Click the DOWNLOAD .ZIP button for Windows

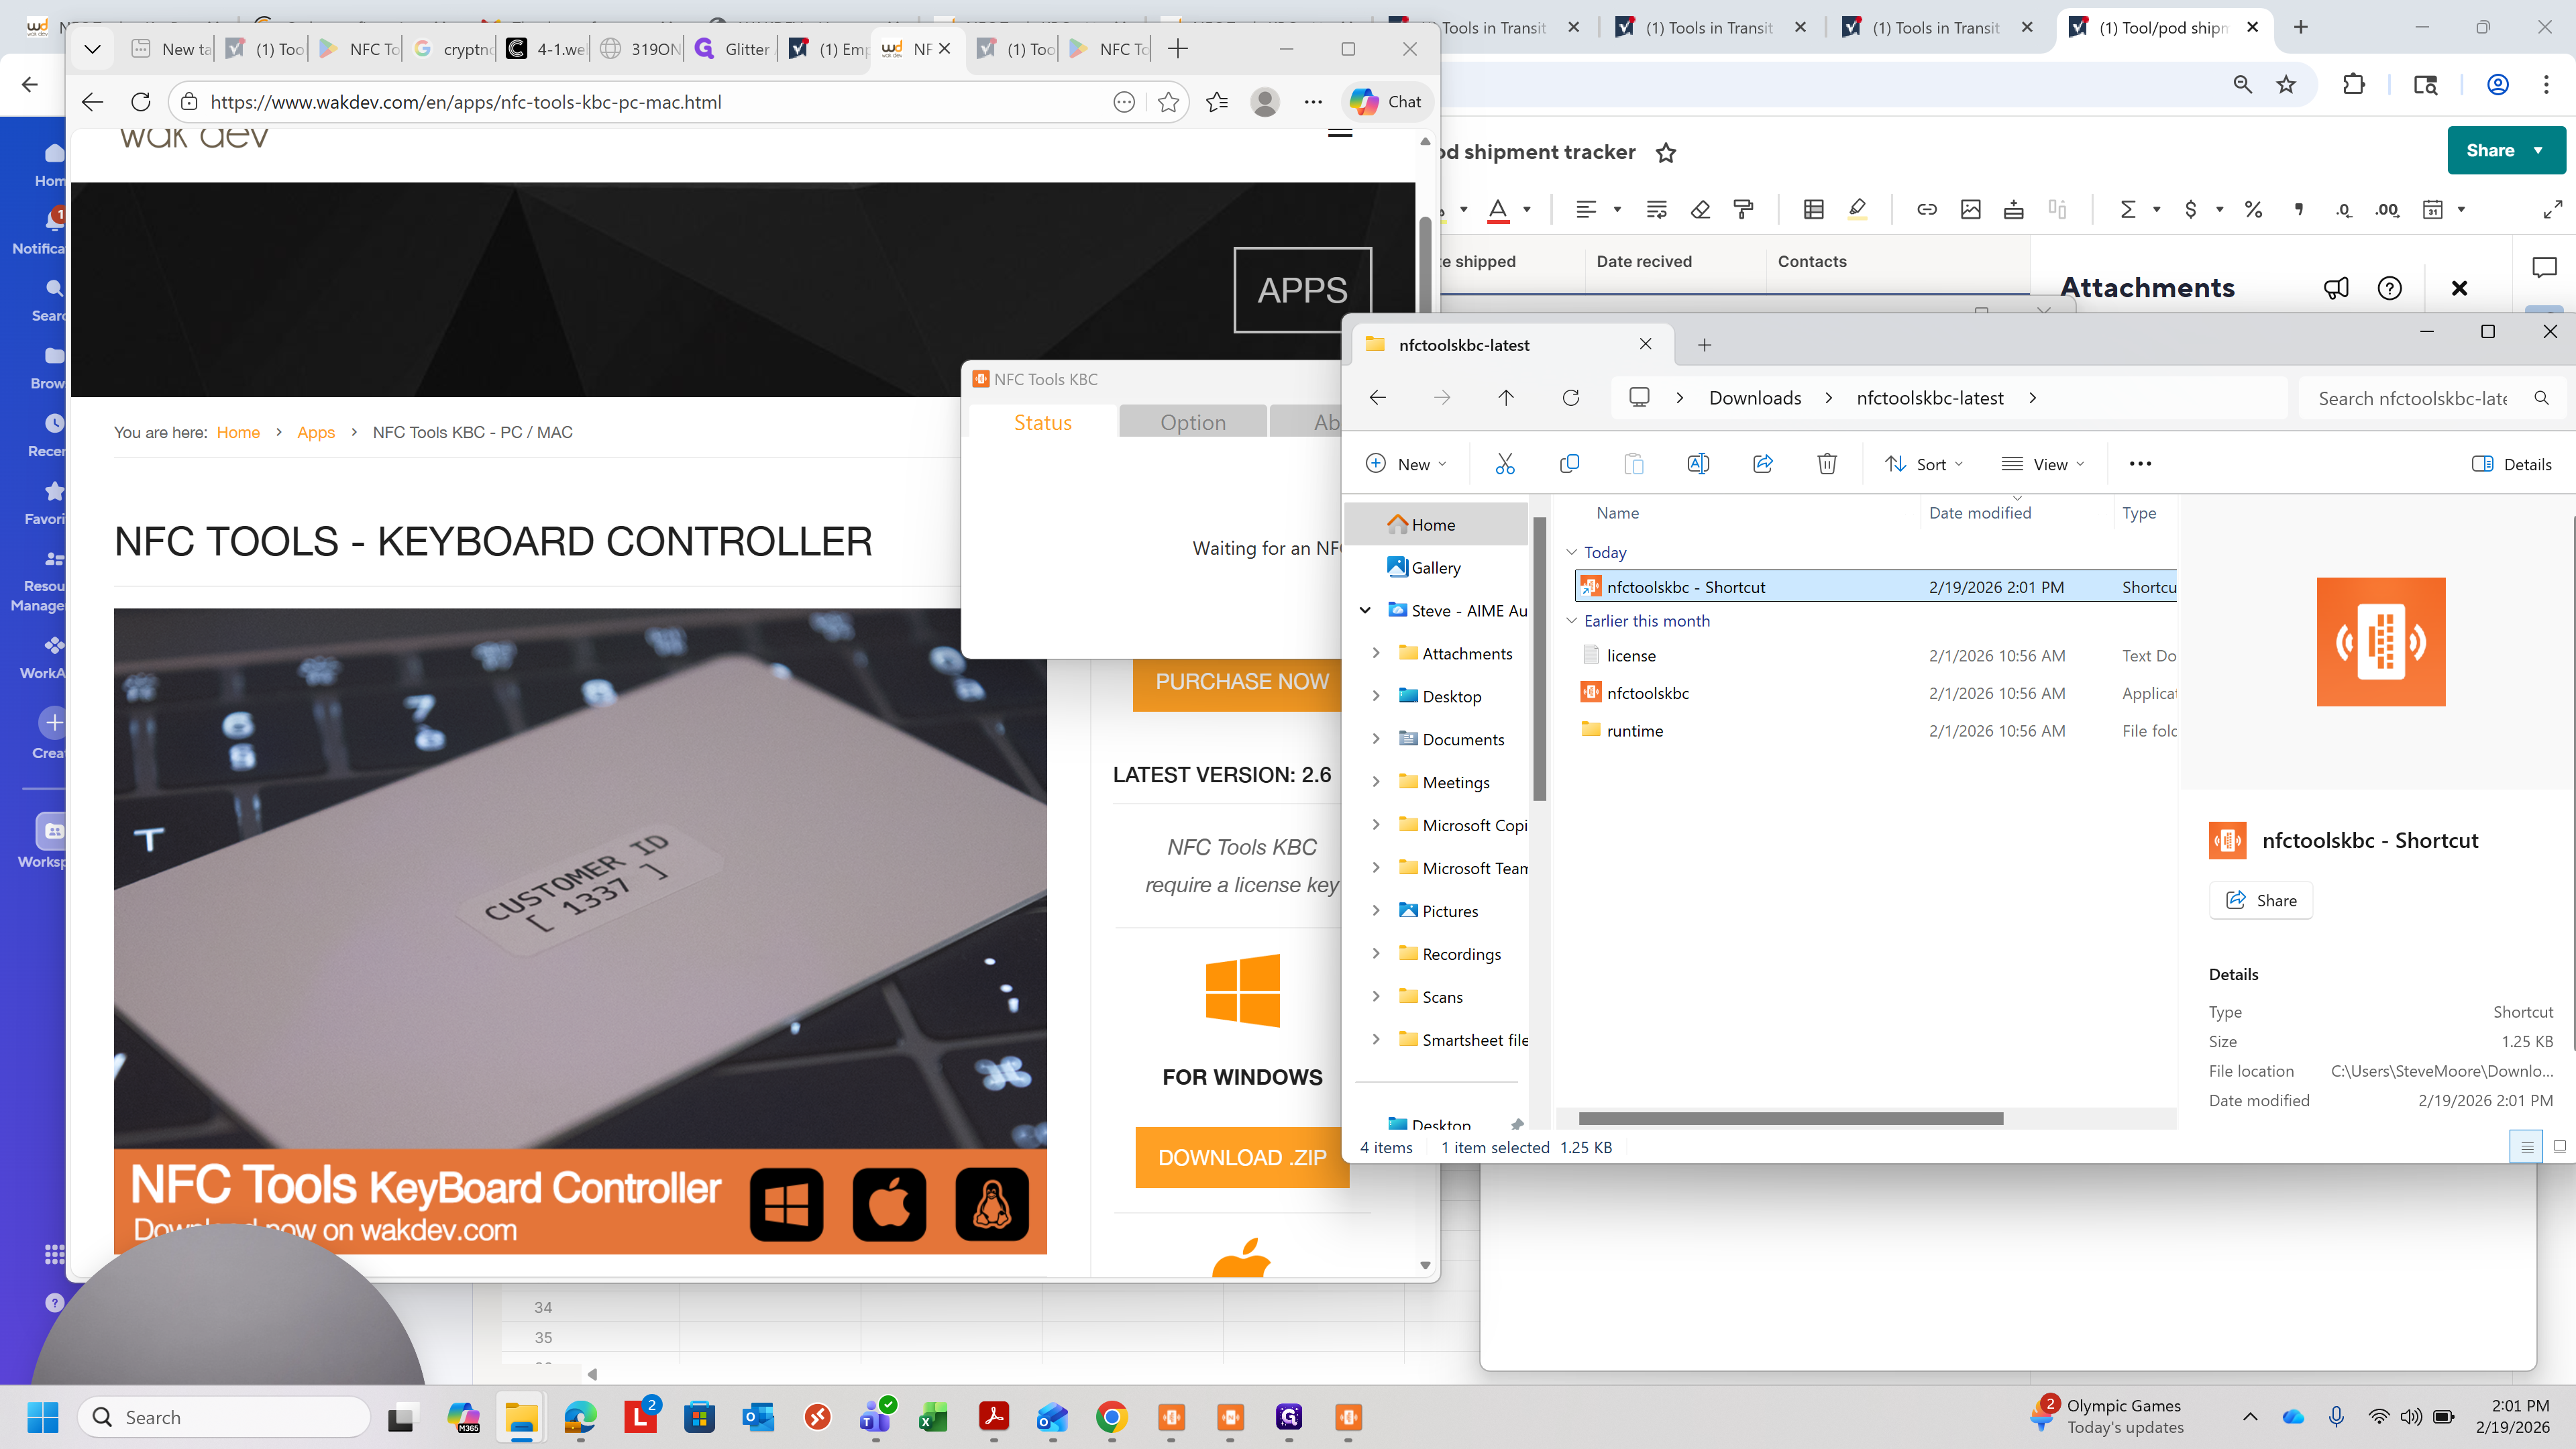pos(1241,1158)
